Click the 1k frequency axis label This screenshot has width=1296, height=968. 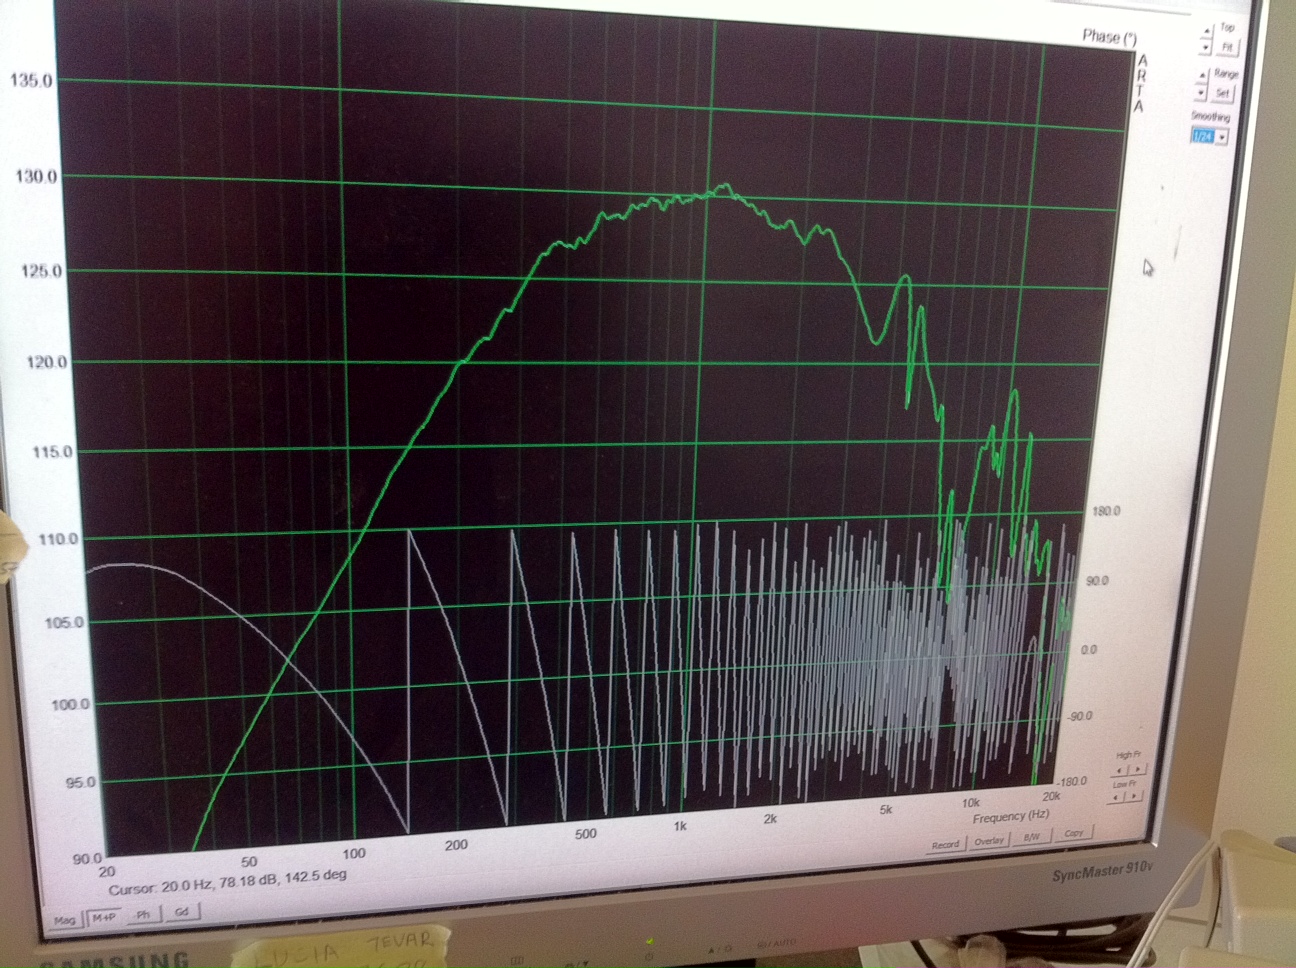[680, 826]
